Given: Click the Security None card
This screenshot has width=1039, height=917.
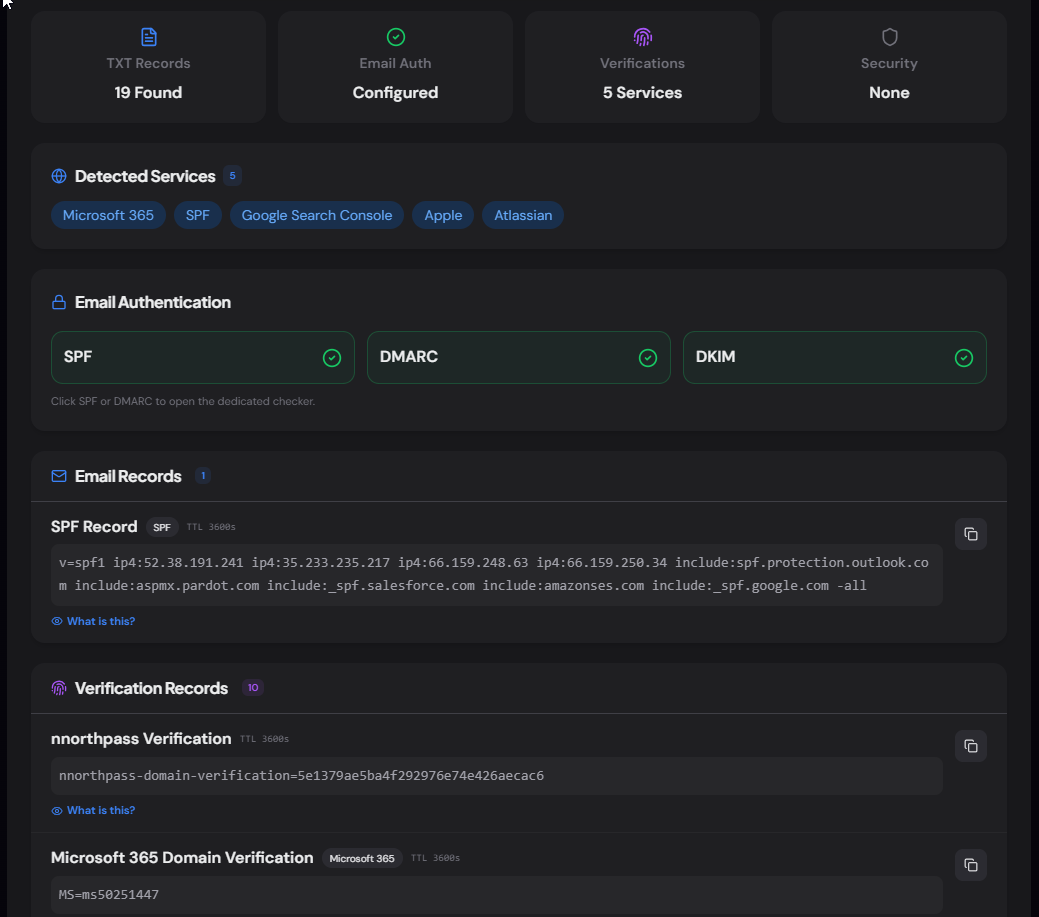Looking at the screenshot, I should (889, 67).
